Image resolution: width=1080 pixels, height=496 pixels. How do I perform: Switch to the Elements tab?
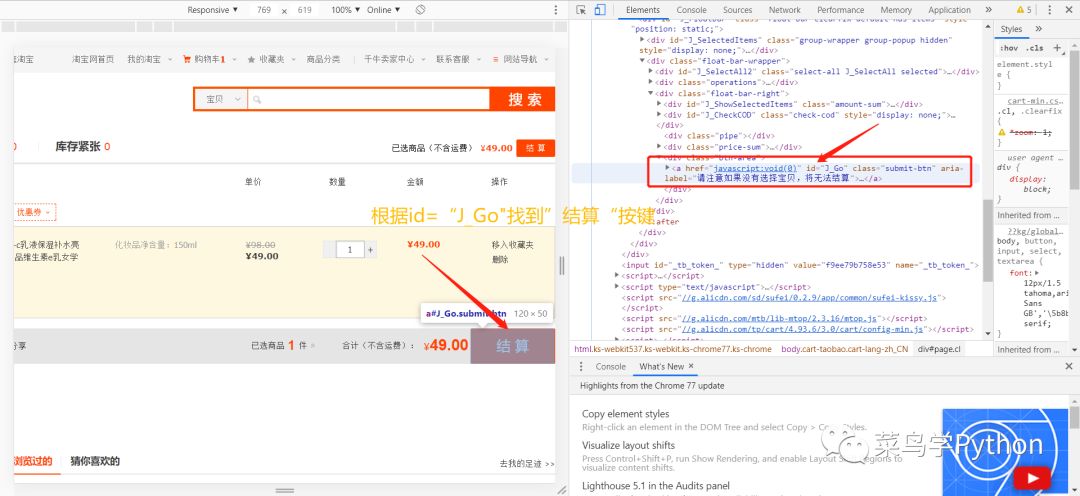pos(643,10)
